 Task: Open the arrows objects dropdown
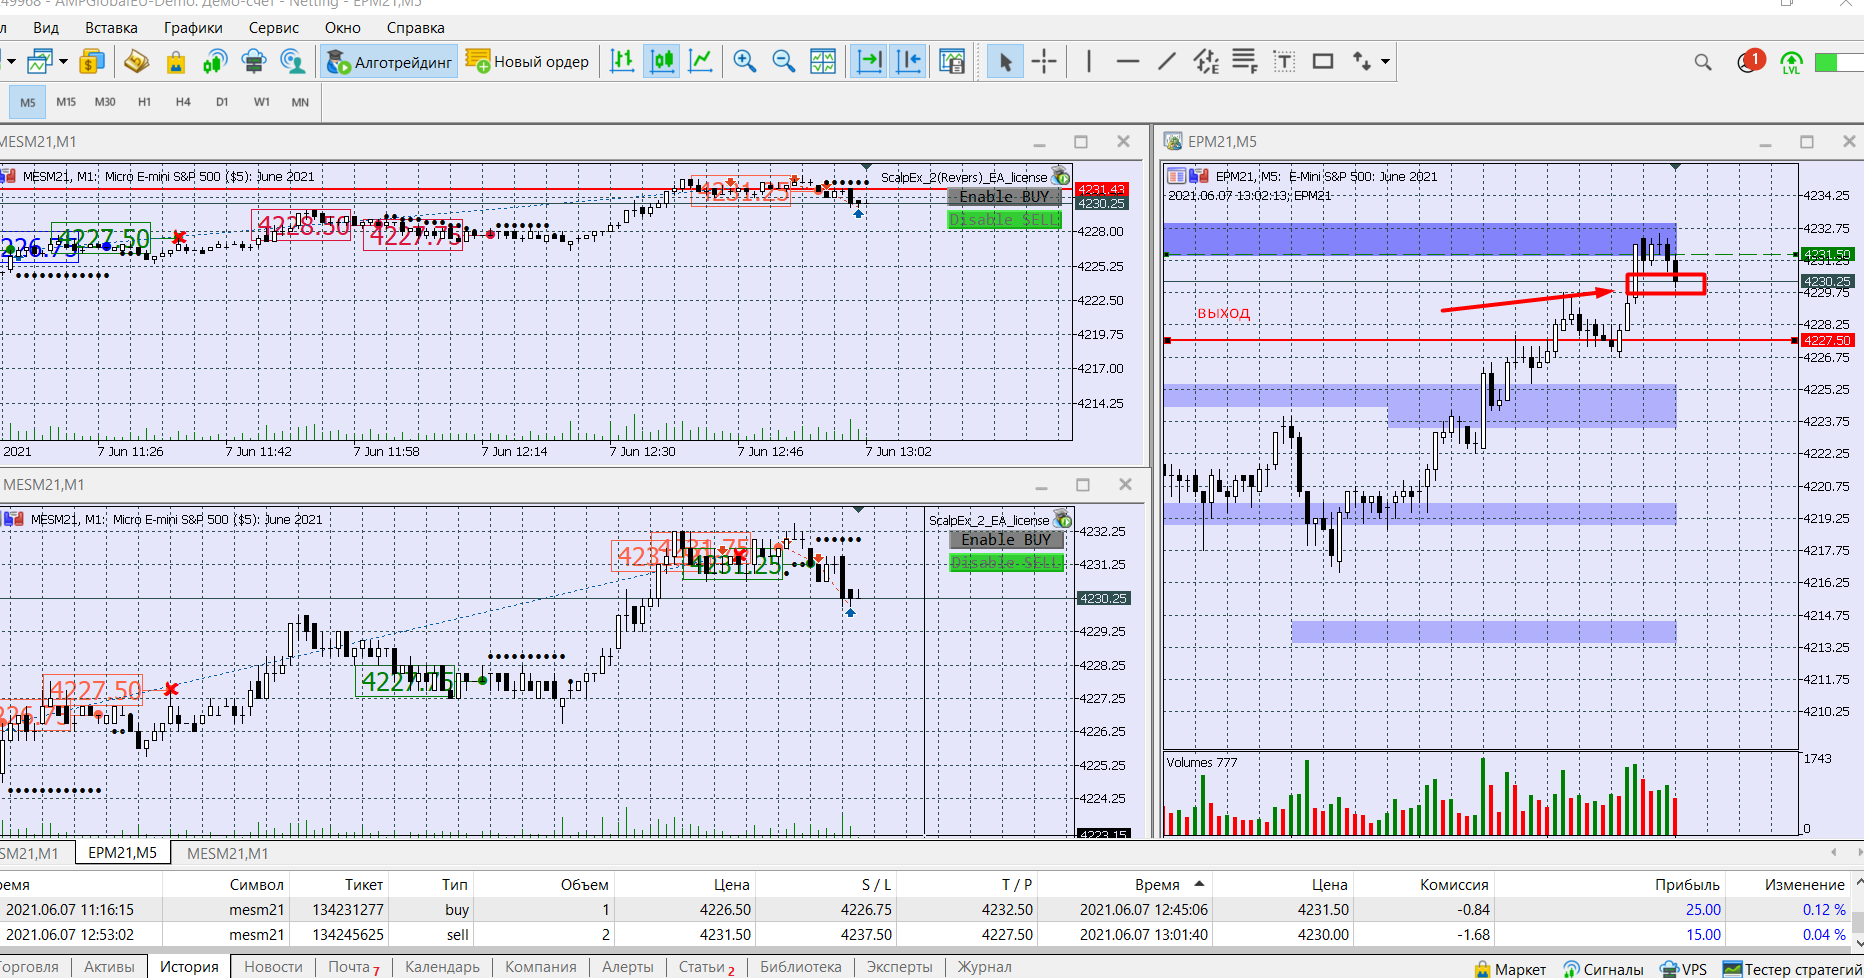pyautogui.click(x=1385, y=62)
